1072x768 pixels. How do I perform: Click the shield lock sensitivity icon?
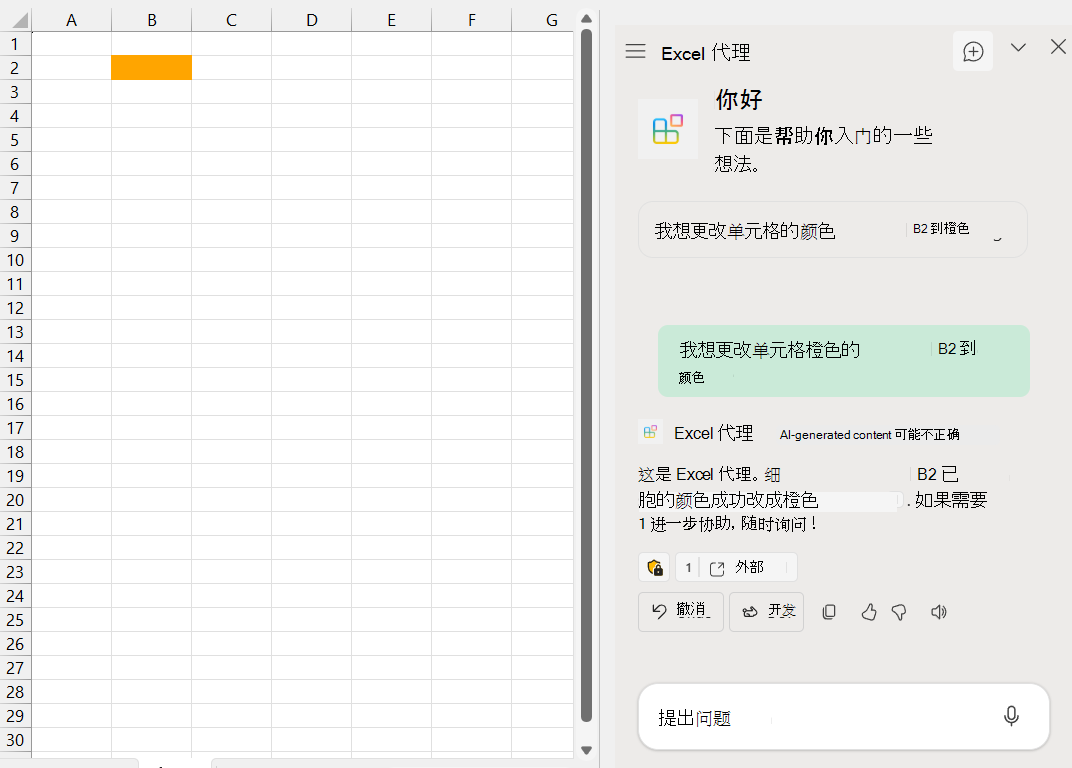(654, 567)
